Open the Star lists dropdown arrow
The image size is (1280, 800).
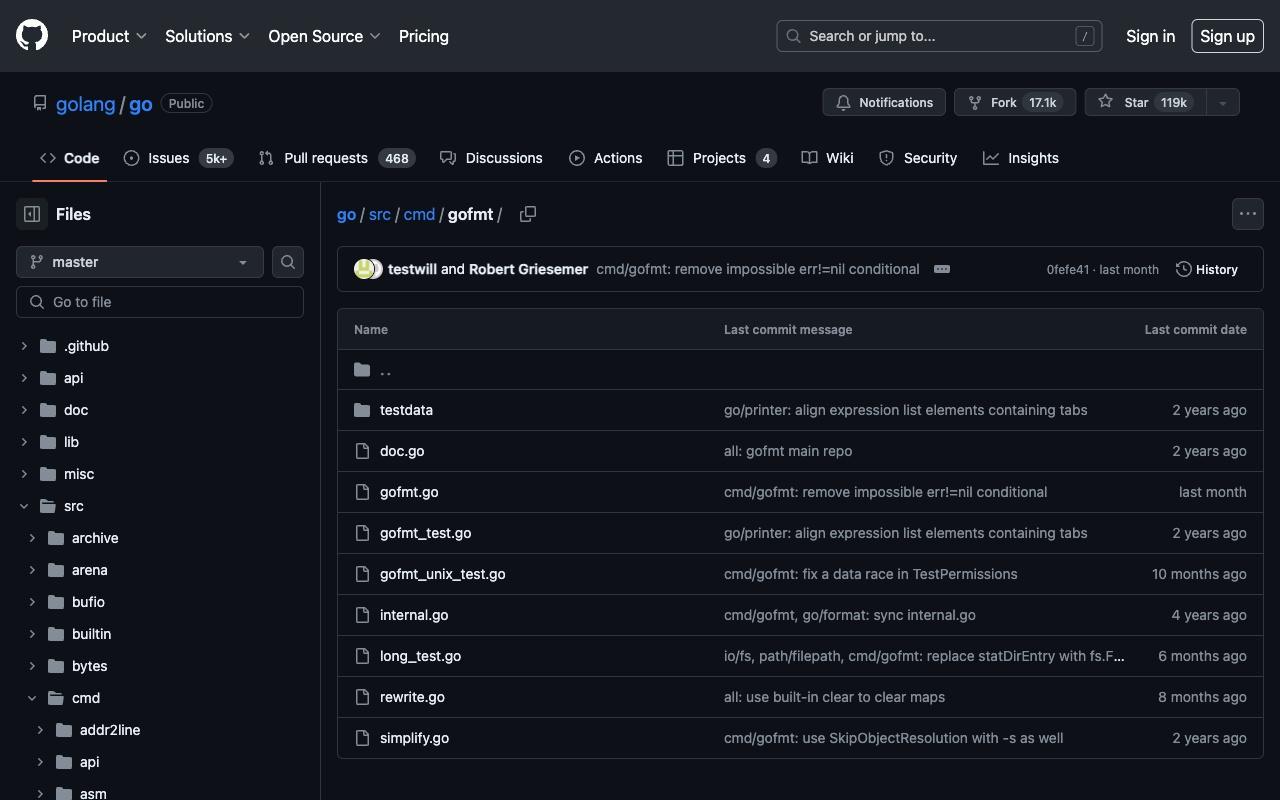pos(1222,102)
